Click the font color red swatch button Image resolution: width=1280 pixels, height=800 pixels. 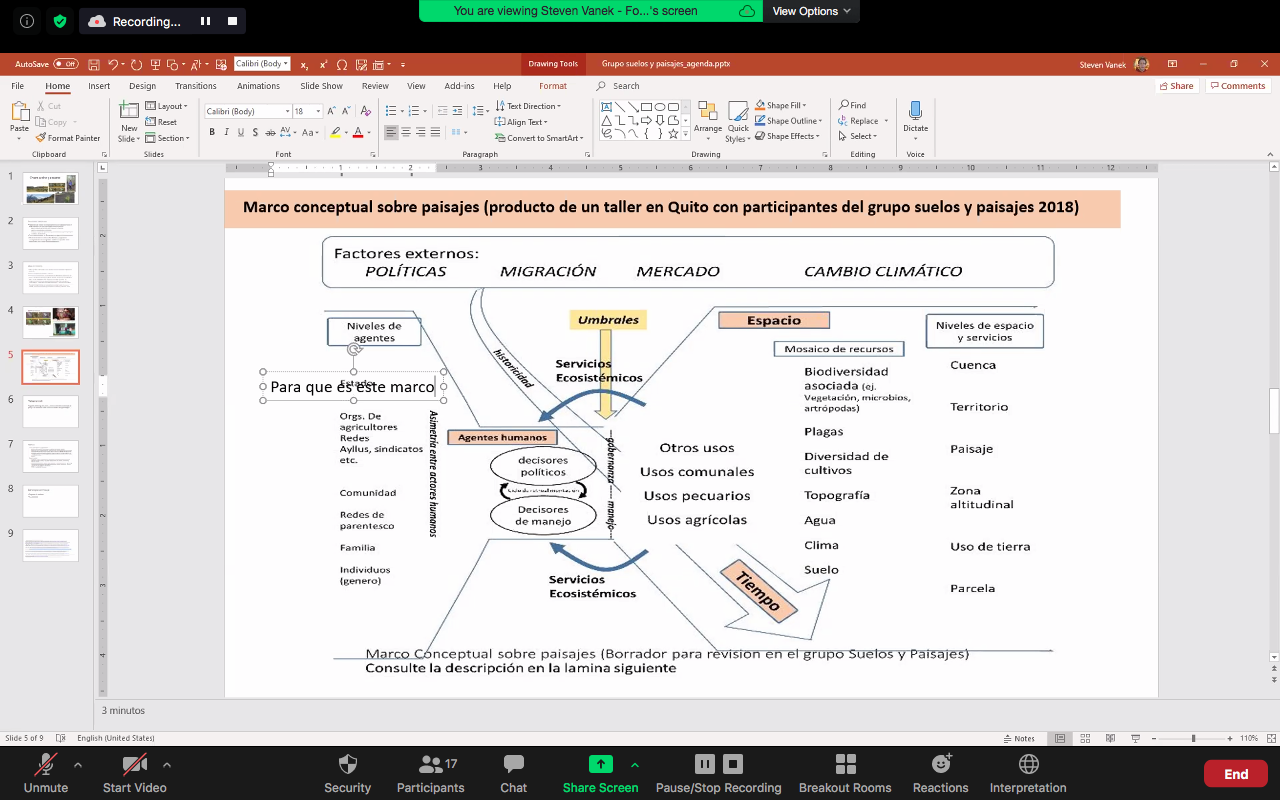(360, 132)
